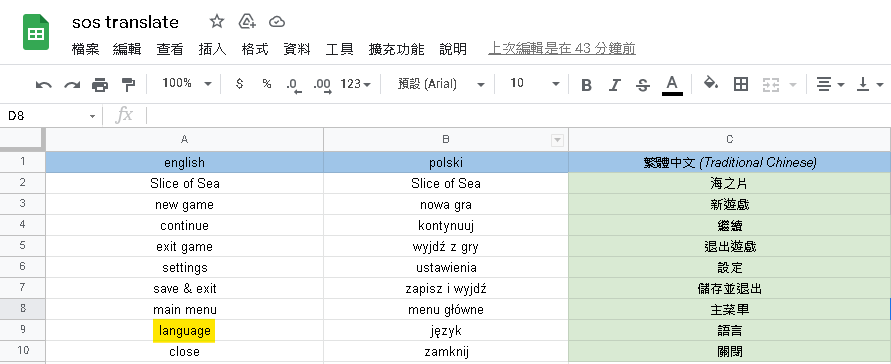Image resolution: width=891 pixels, height=364 pixels.
Task: Open the merge cells options arrow
Action: point(793,85)
